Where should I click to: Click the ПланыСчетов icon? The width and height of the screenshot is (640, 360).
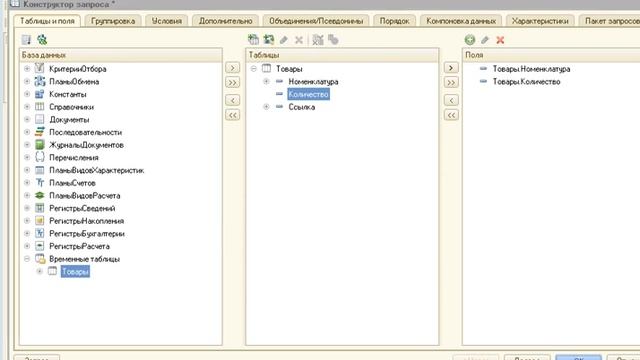pos(40,182)
